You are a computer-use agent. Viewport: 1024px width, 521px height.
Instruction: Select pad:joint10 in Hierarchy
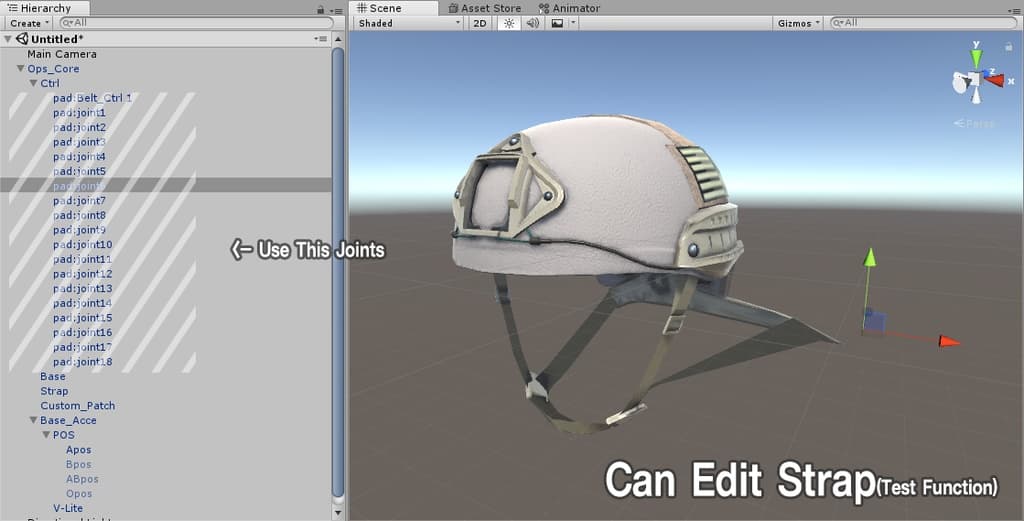pos(82,244)
